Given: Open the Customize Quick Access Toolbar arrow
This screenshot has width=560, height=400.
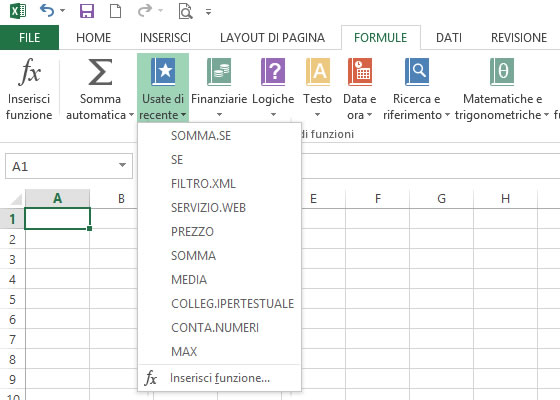Looking at the screenshot, I should (208, 12).
